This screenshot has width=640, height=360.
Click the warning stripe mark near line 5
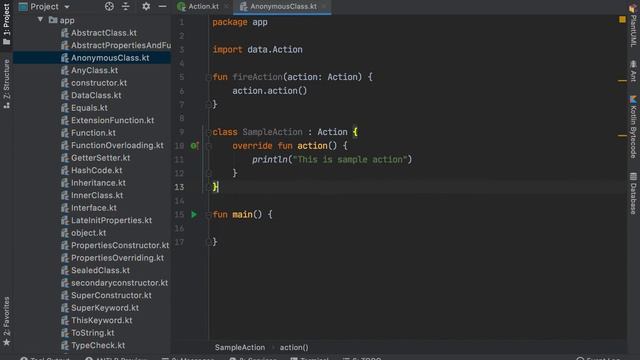tap(622, 81)
